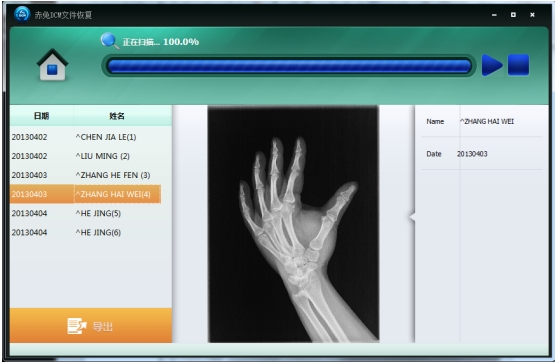Click date 20130404 beside HE JING(6)
Viewport: 556px width, 362px height.
(29, 232)
